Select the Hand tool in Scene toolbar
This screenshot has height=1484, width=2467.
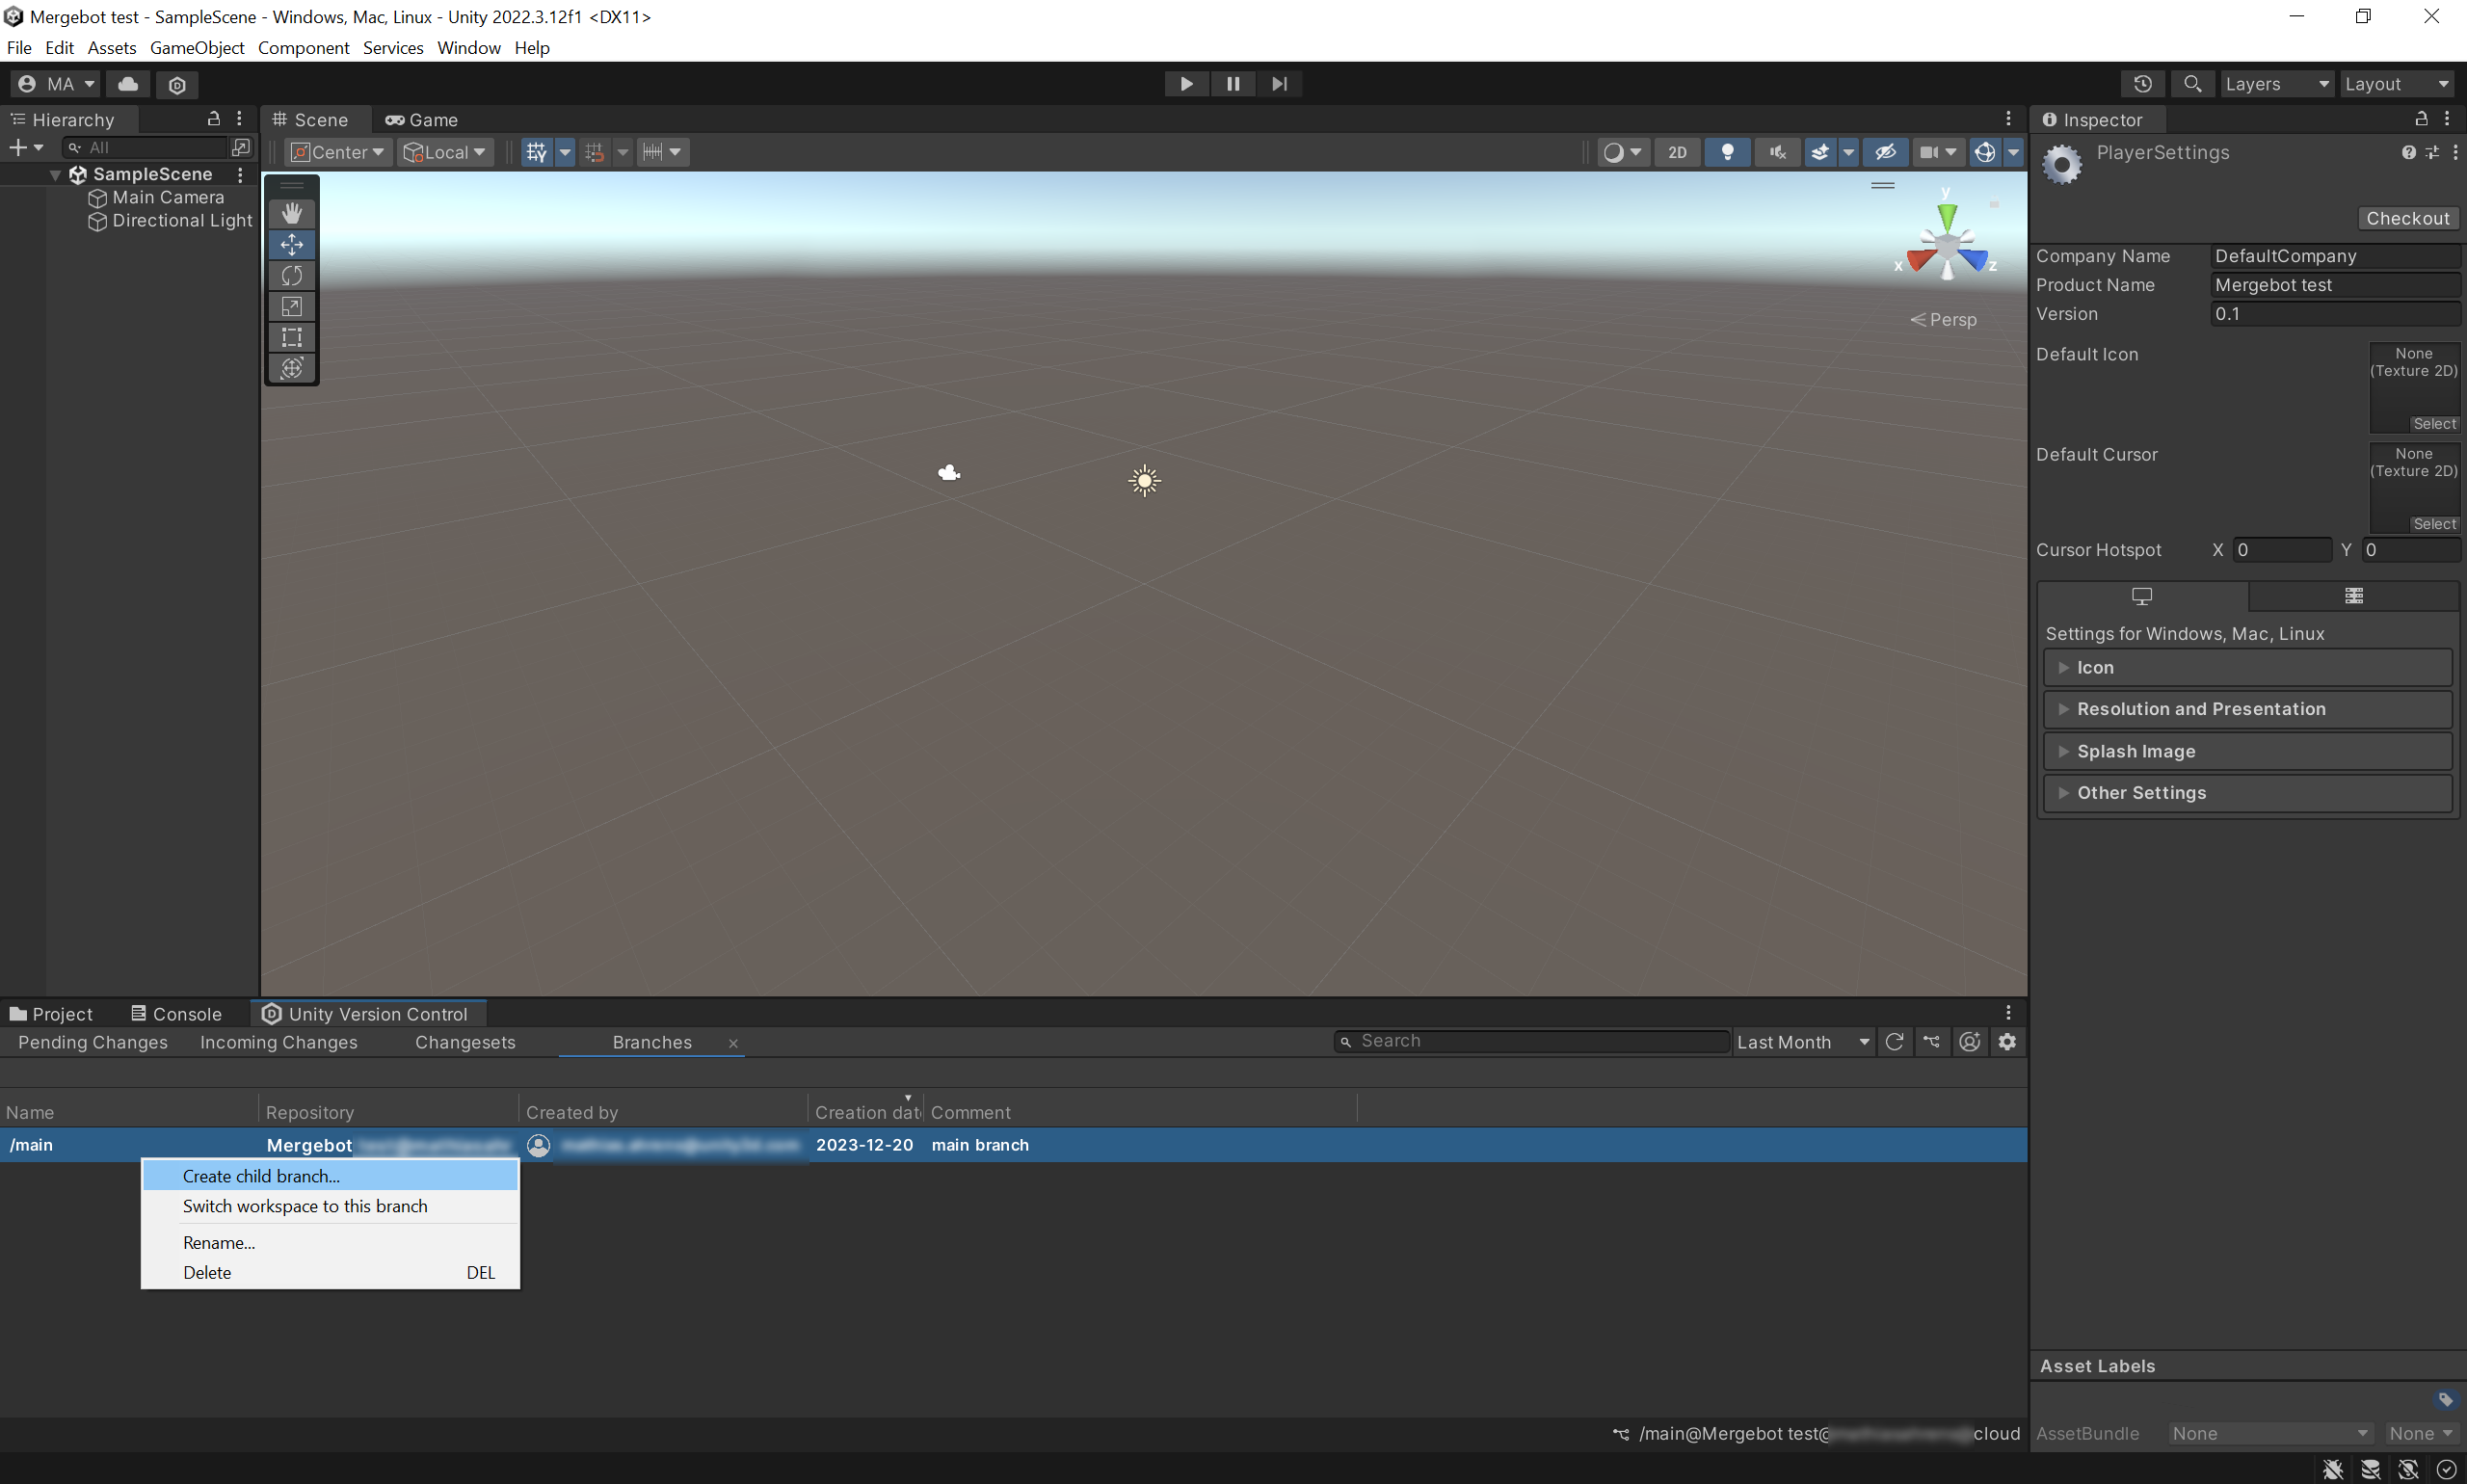pyautogui.click(x=291, y=213)
